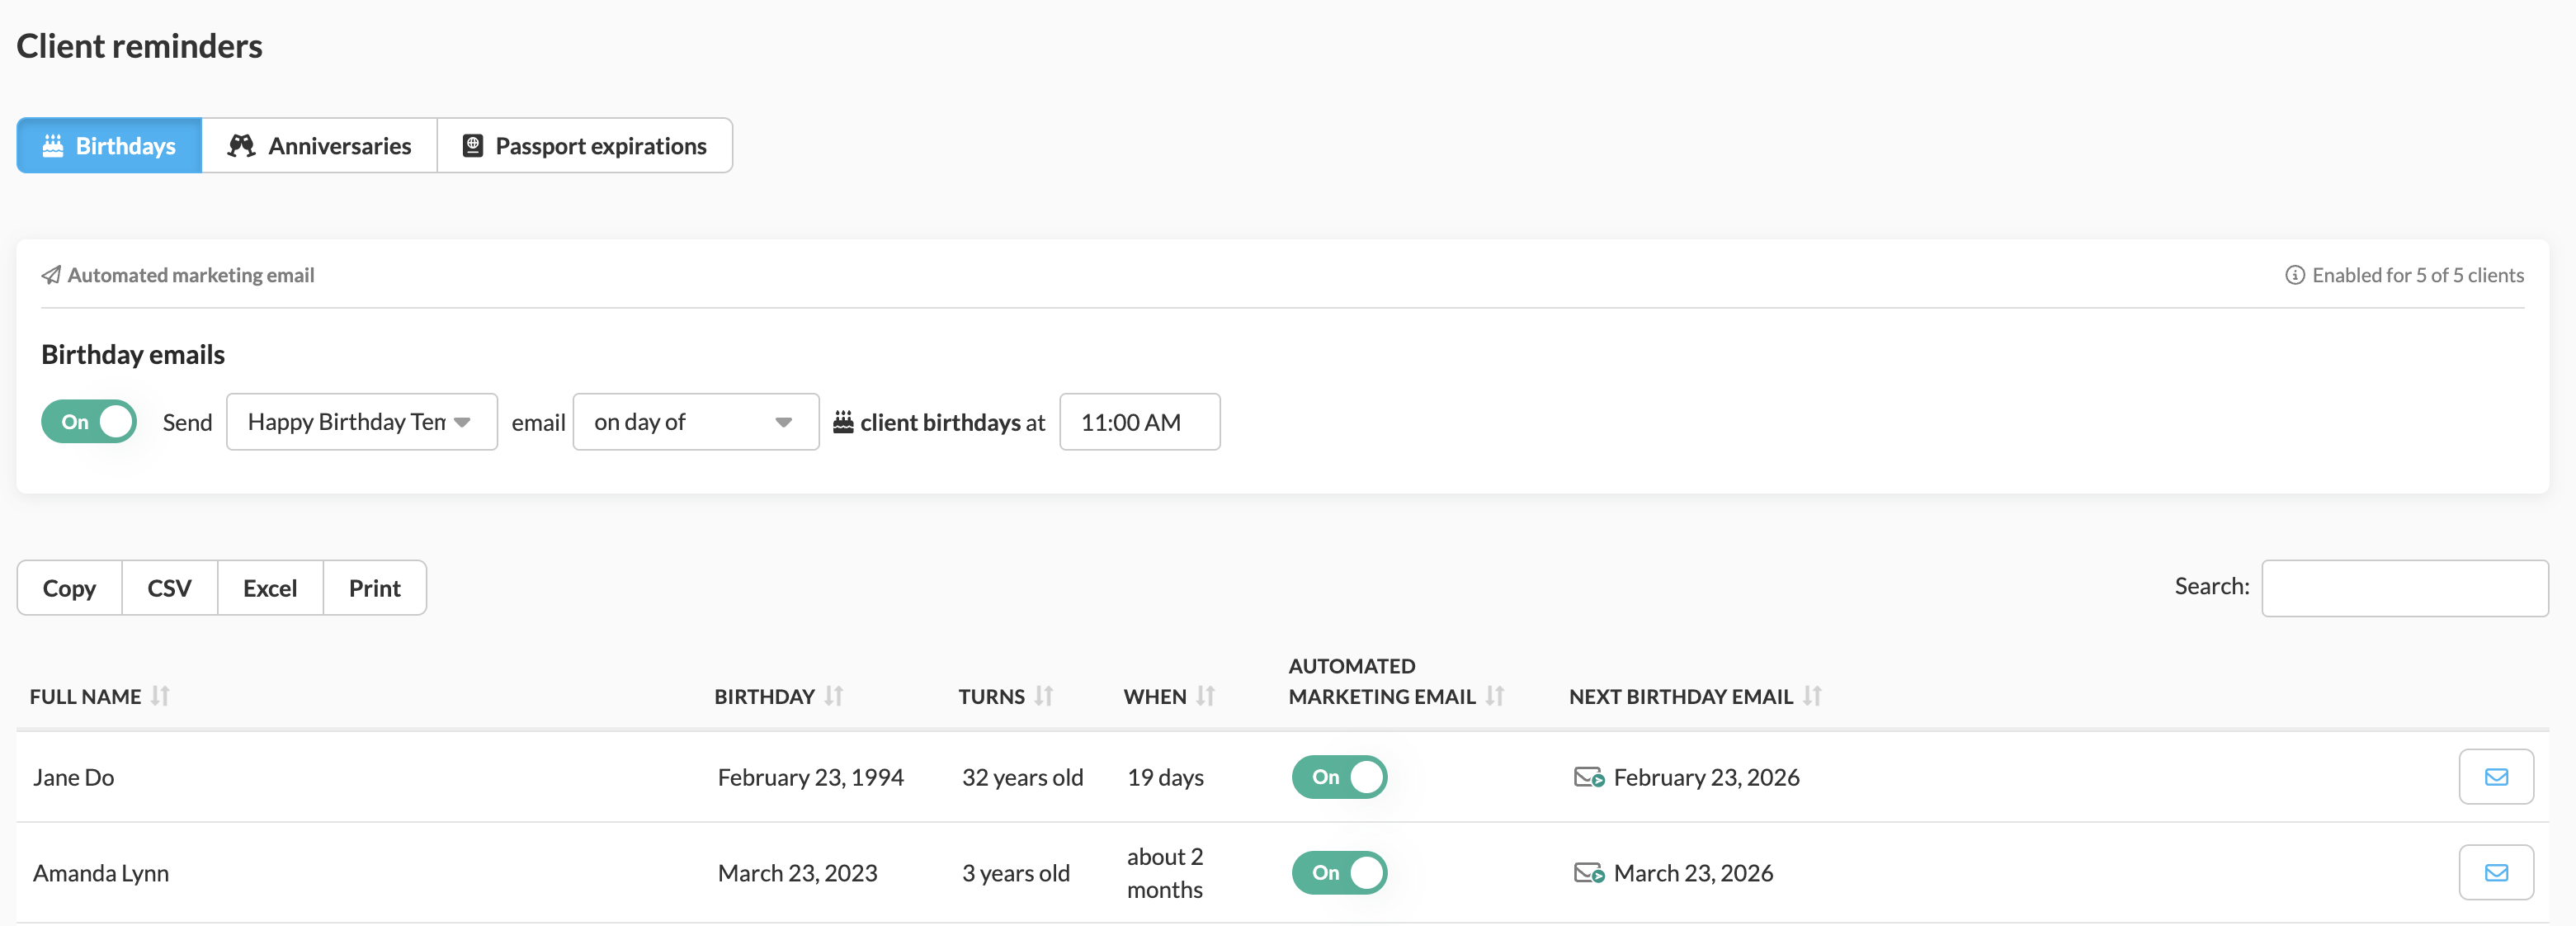The width and height of the screenshot is (2576, 926).
Task: Click the email icon for Jane Do
Action: pyautogui.click(x=2495, y=776)
